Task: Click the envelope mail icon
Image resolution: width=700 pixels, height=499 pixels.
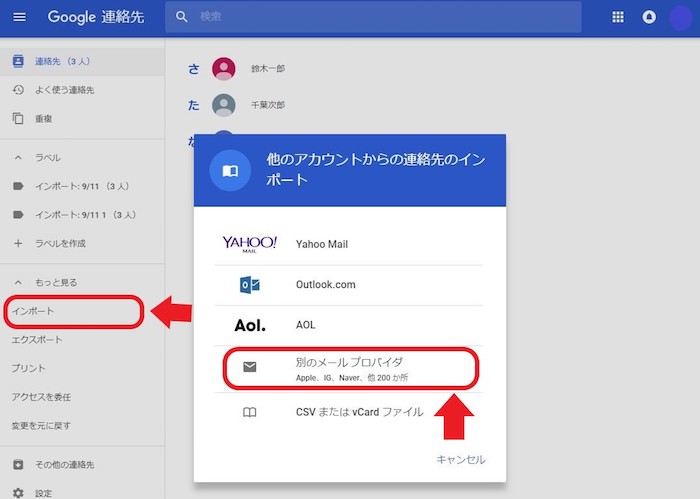Action: coord(250,367)
